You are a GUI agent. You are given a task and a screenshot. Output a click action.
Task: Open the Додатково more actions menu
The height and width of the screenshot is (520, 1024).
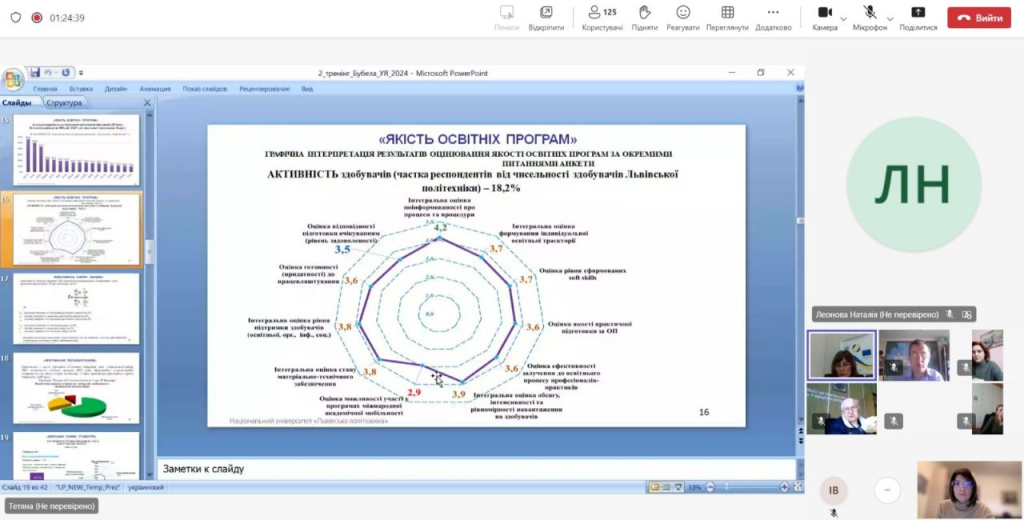point(773,18)
